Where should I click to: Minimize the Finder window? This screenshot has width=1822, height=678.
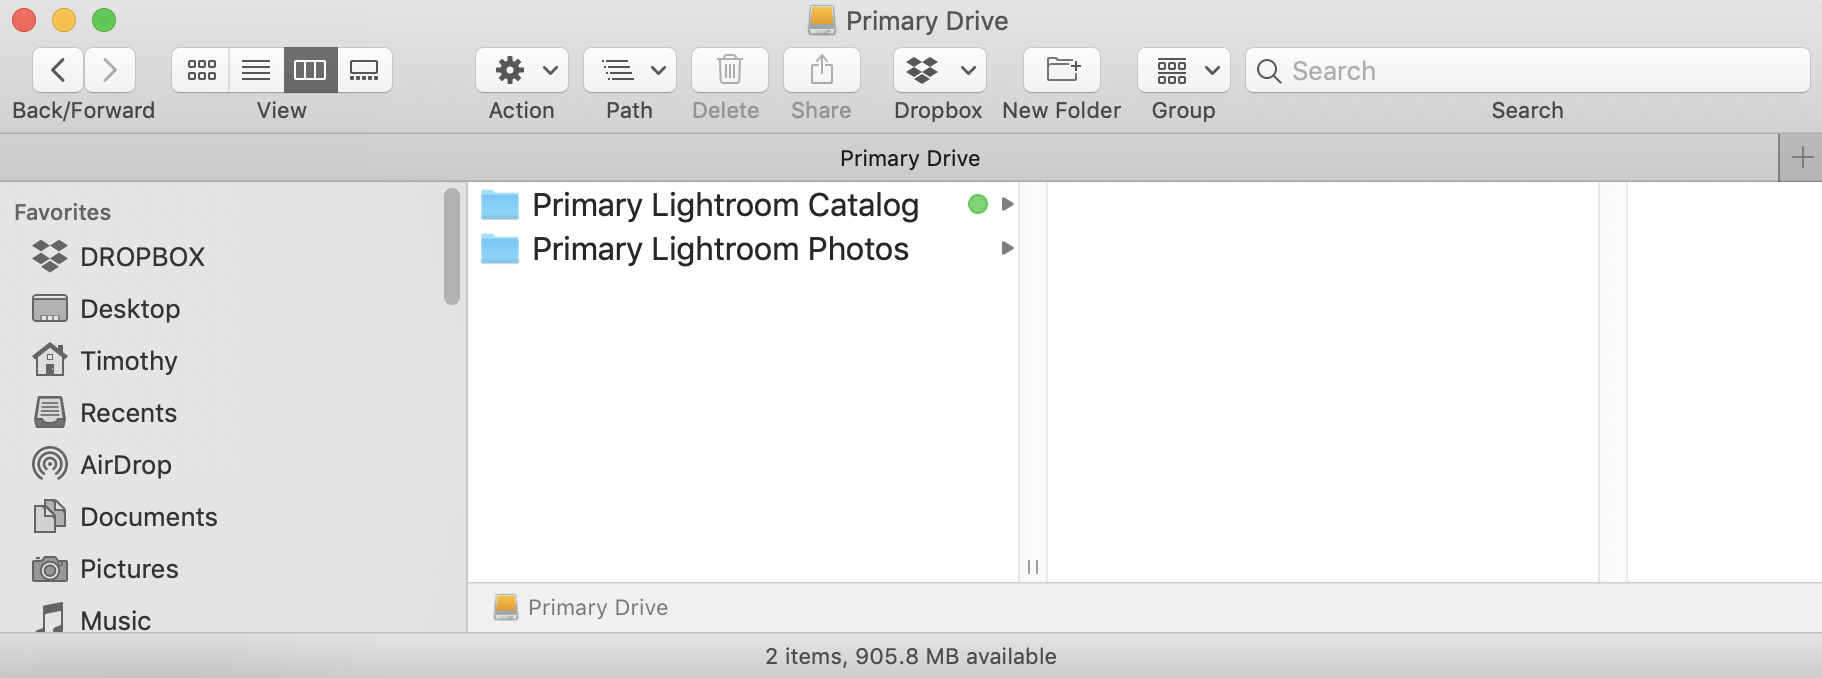64,20
